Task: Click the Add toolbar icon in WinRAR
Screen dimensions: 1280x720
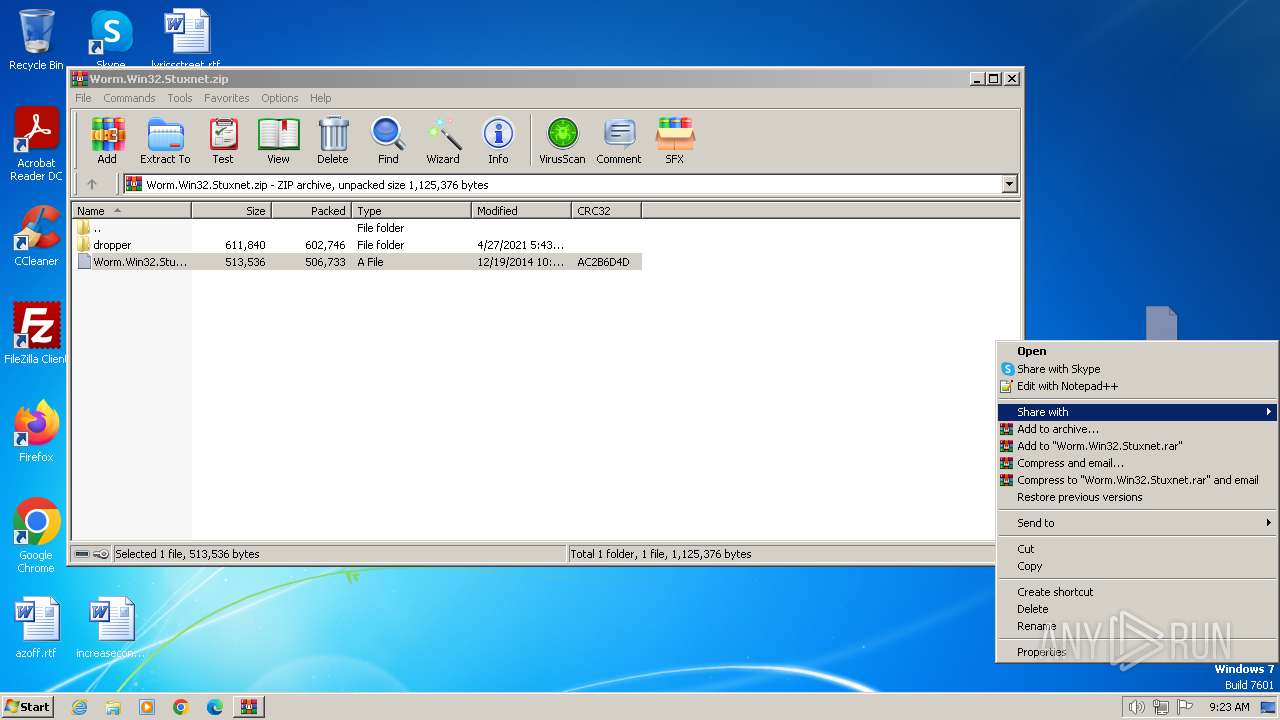Action: [107, 140]
